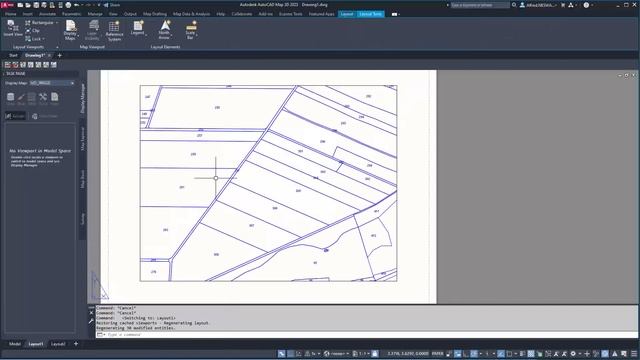Toggle lineweight display in status bar
640x360 pixels.
[x=522, y=353]
